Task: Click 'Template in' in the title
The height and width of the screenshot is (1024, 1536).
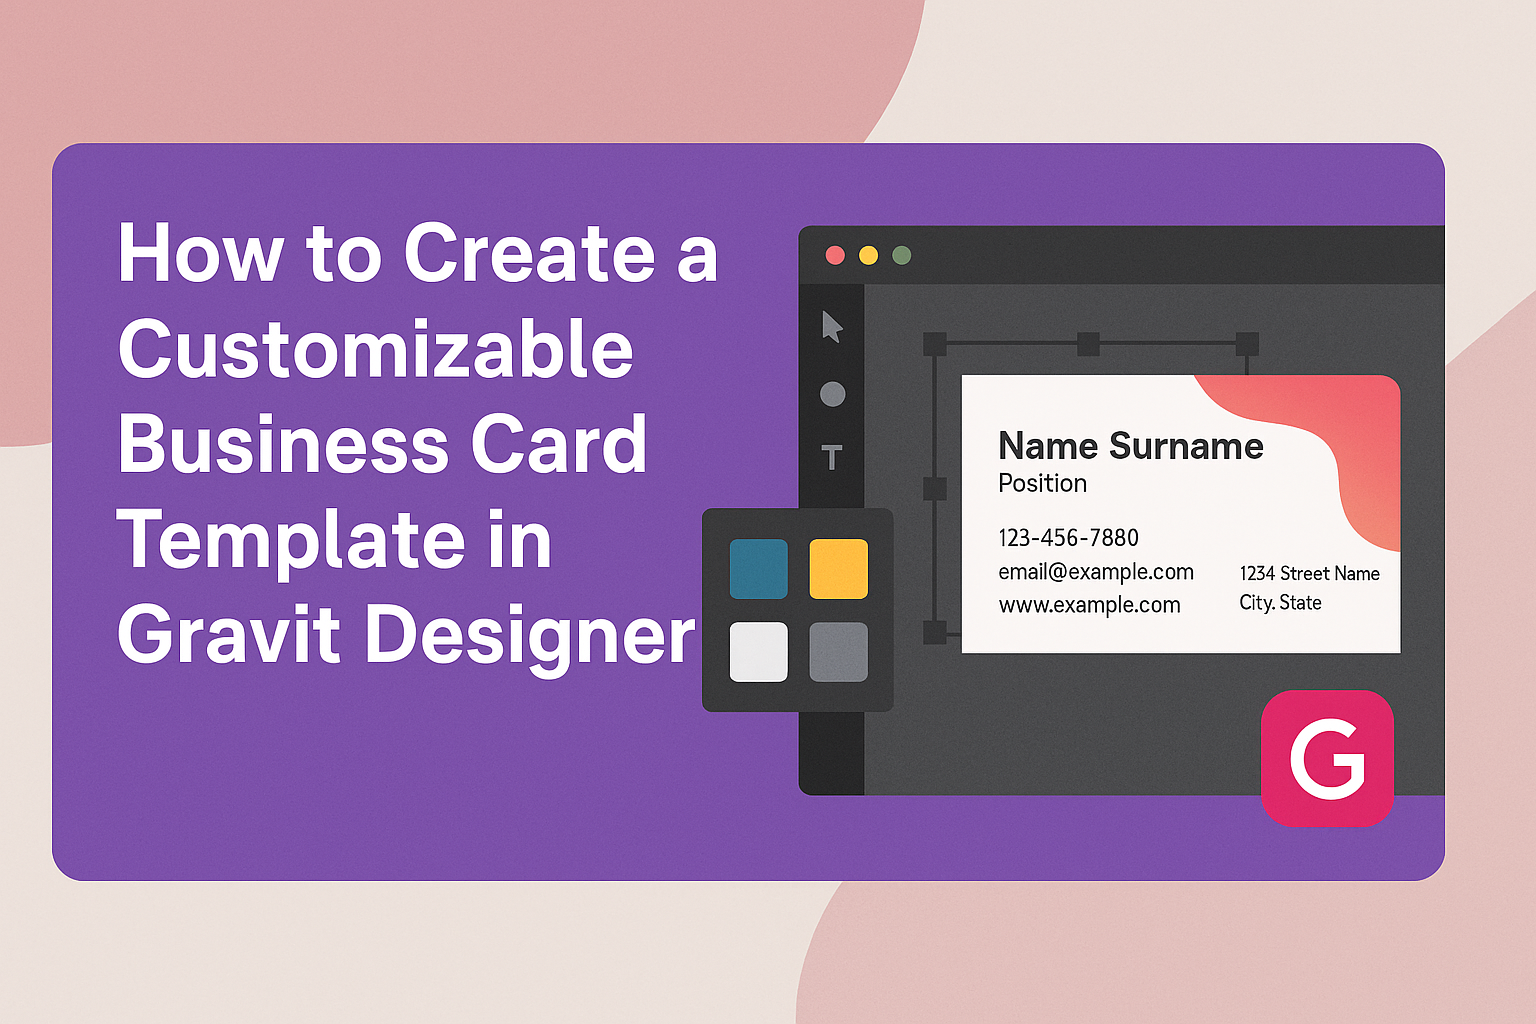Action: pos(335,540)
